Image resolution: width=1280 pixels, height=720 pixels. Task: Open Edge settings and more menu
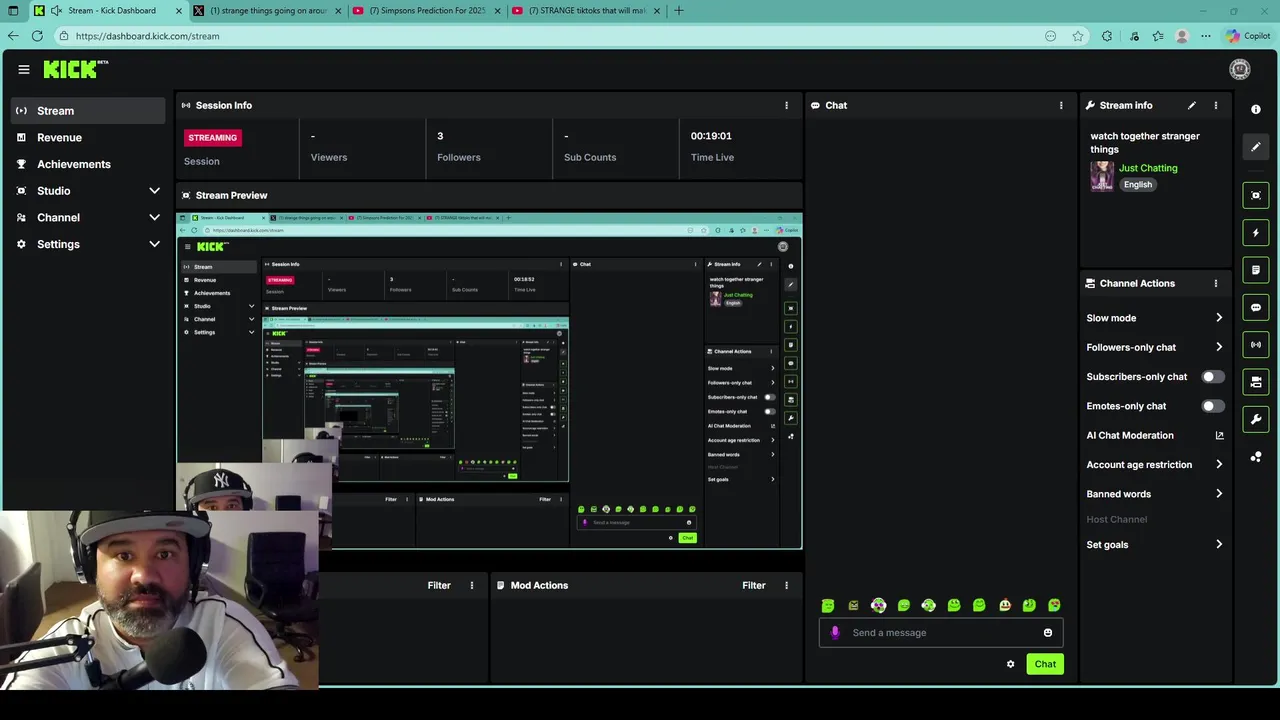tap(1206, 36)
